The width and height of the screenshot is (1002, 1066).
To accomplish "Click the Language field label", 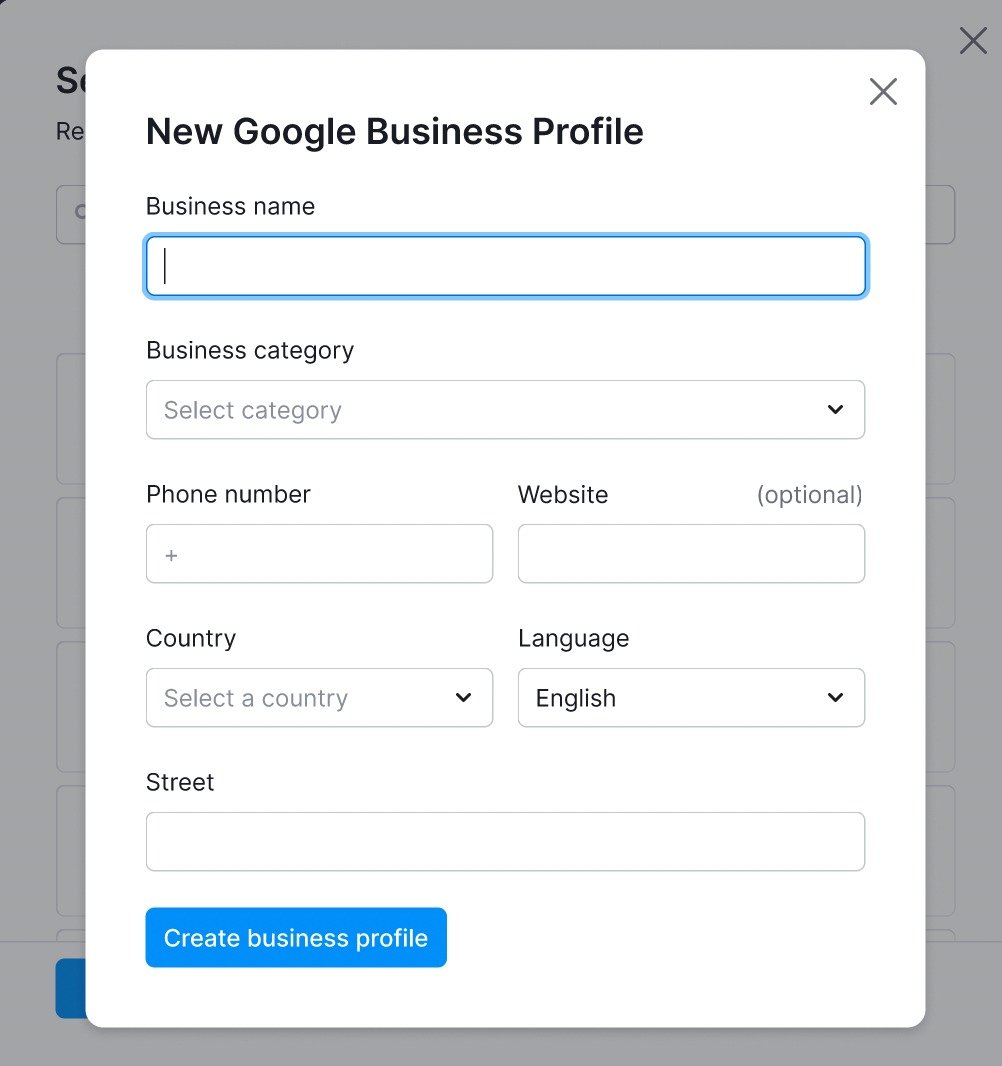I will (573, 638).
